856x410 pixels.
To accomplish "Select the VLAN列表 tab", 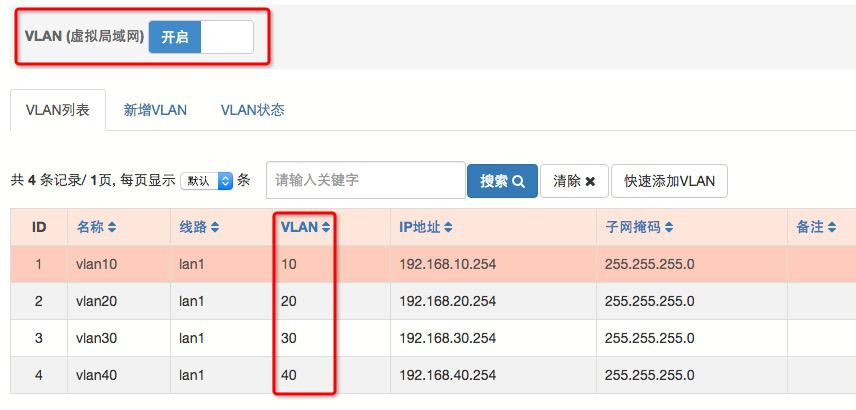I will pos(57,110).
